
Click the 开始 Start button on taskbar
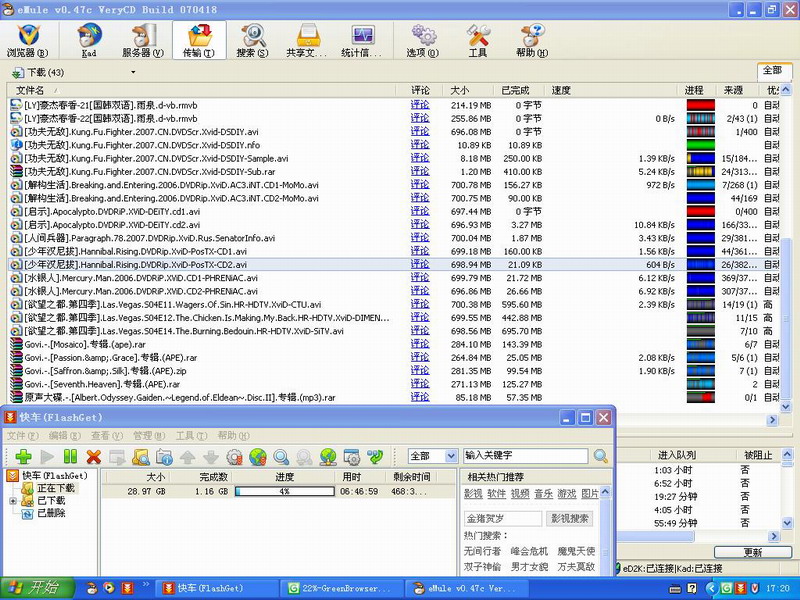coord(37,588)
